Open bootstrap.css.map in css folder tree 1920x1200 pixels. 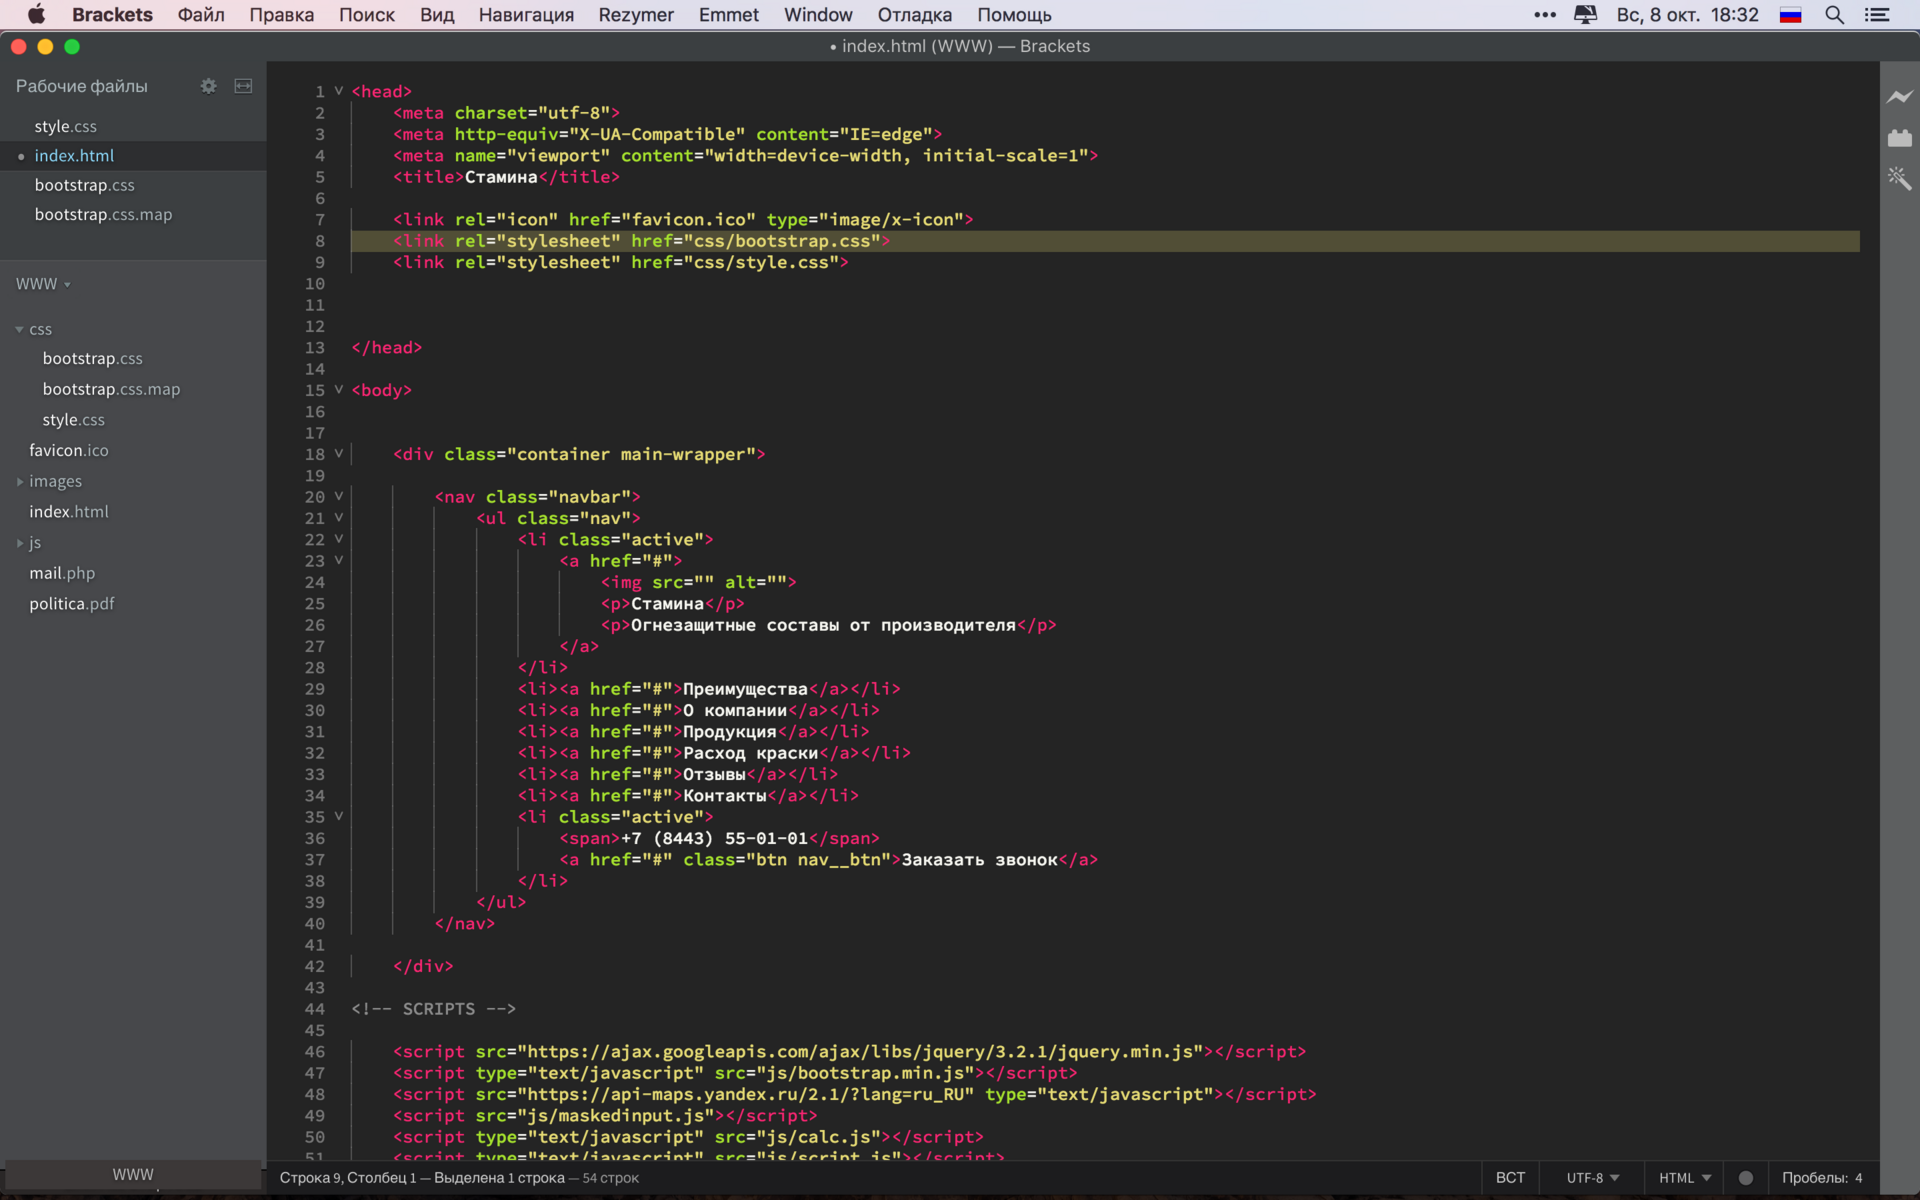111,389
